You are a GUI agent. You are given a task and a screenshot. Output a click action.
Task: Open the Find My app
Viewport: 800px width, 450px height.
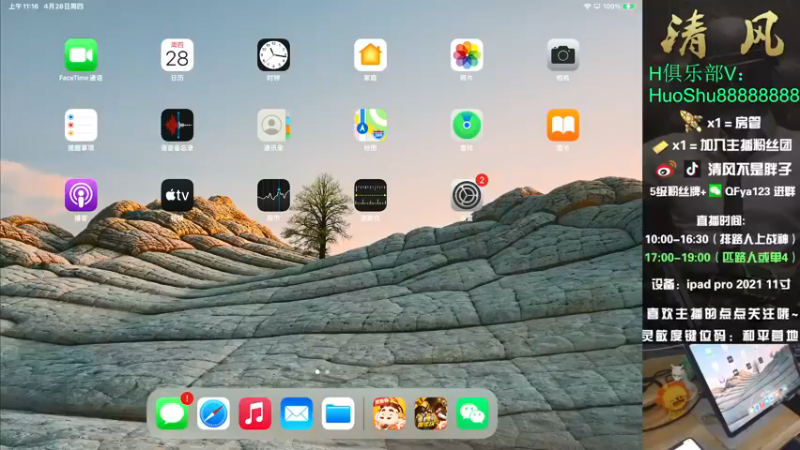pos(466,125)
